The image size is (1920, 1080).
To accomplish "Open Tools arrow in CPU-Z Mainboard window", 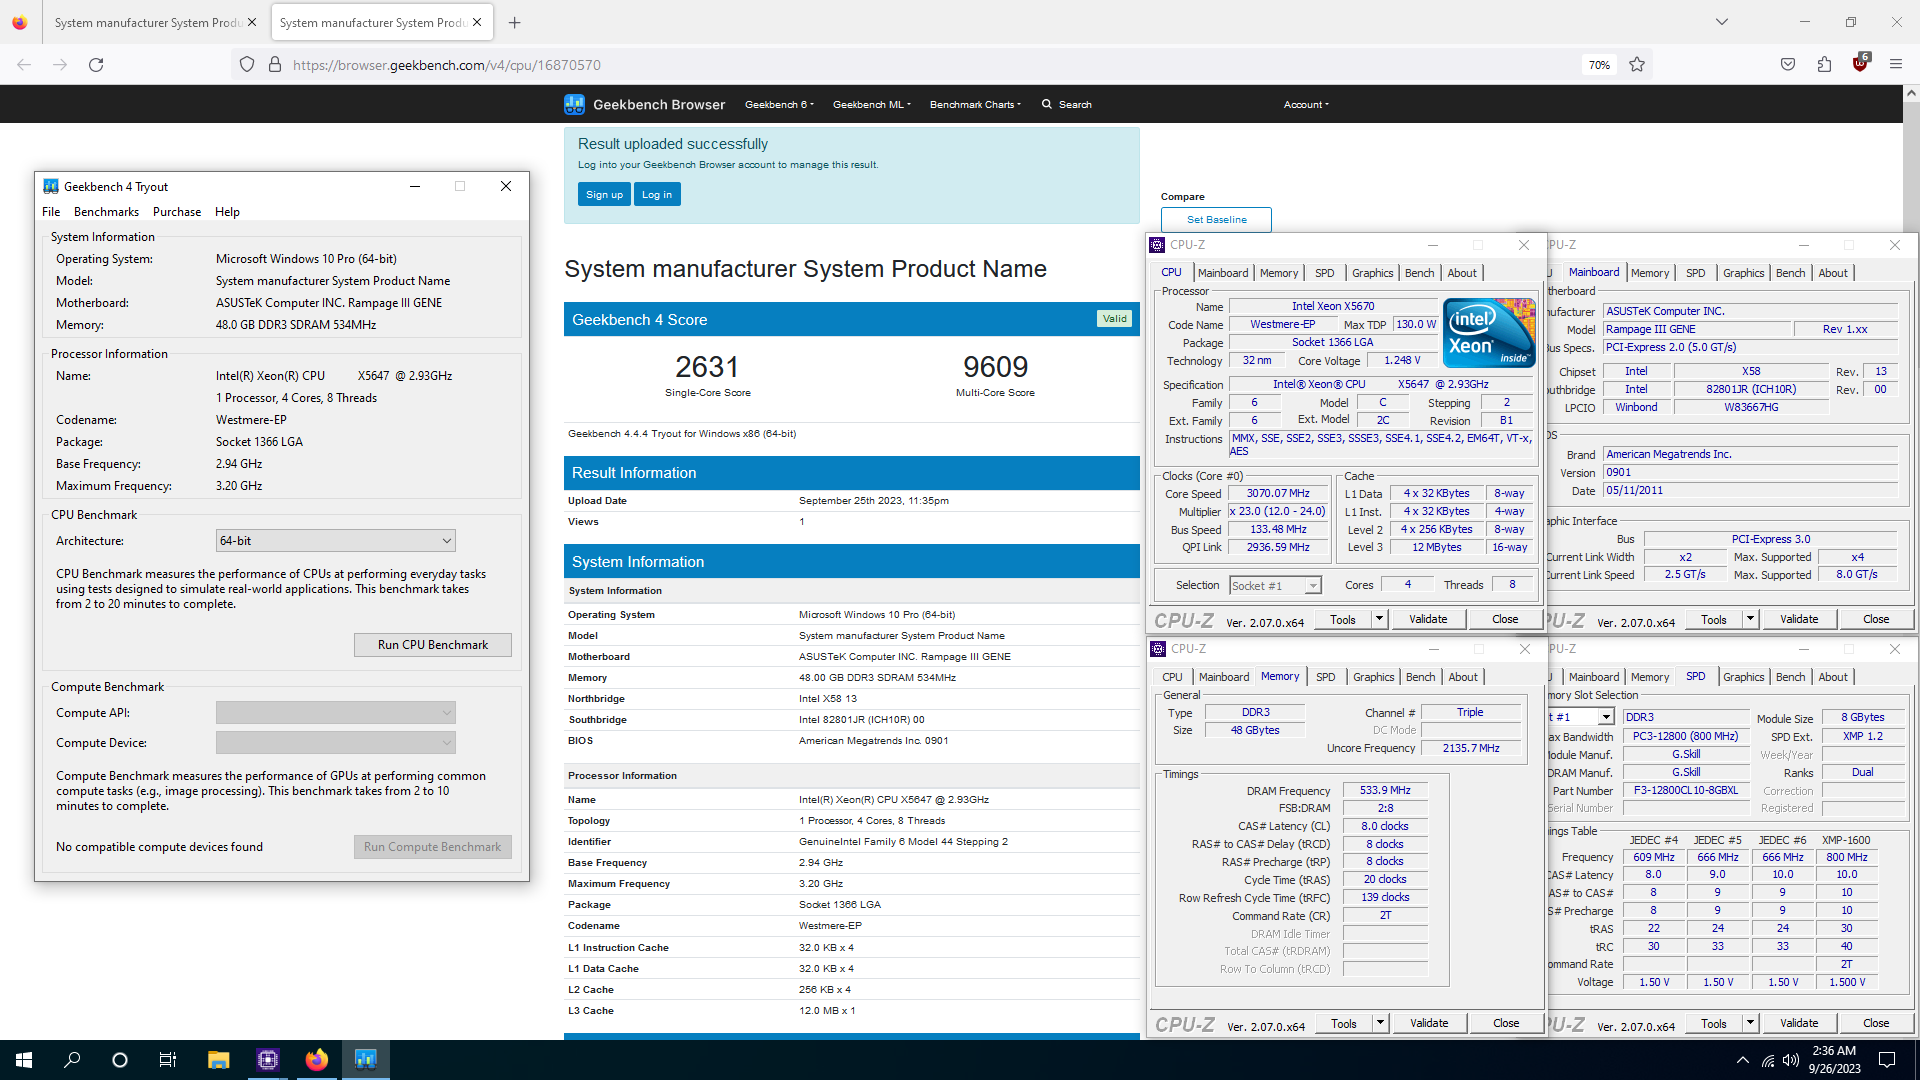I will [x=1750, y=619].
